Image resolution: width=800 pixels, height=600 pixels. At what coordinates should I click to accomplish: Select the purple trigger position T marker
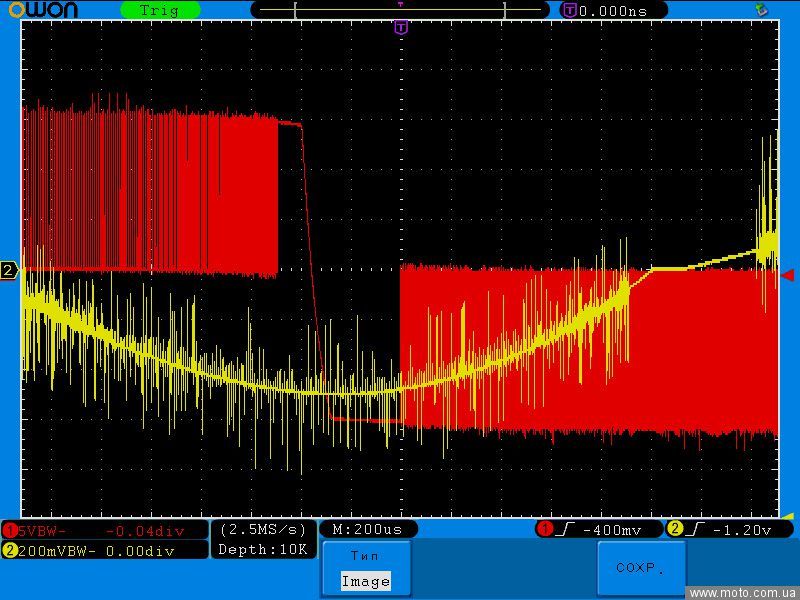(x=401, y=28)
